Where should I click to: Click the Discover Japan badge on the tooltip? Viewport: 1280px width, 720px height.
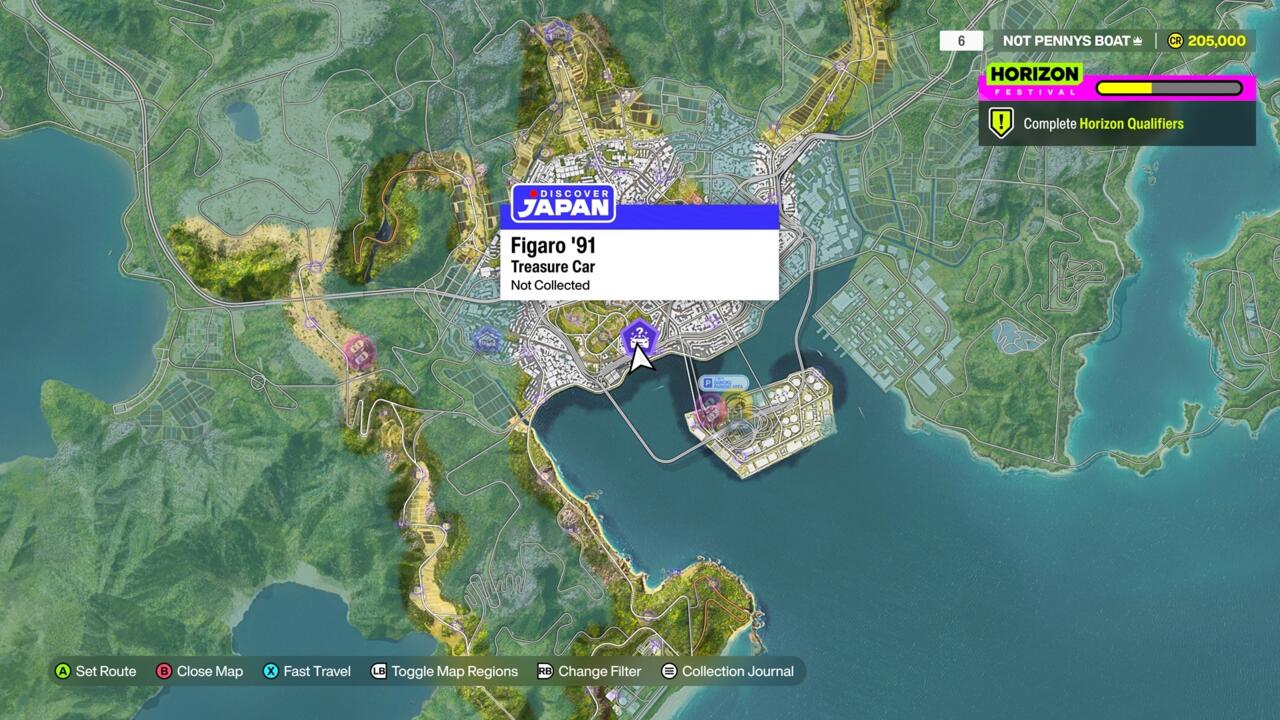(563, 203)
